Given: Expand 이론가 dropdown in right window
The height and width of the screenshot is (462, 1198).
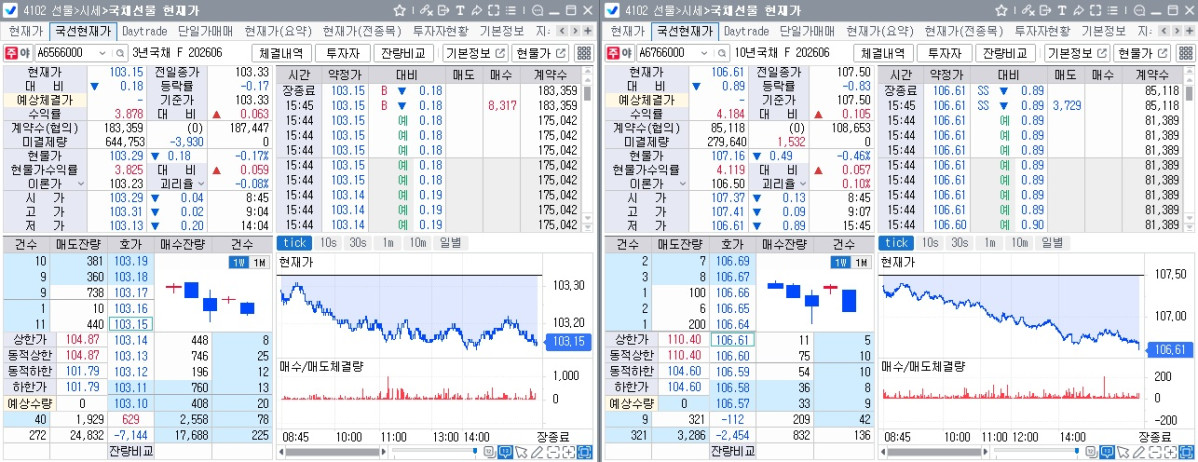Looking at the screenshot, I should 681,184.
